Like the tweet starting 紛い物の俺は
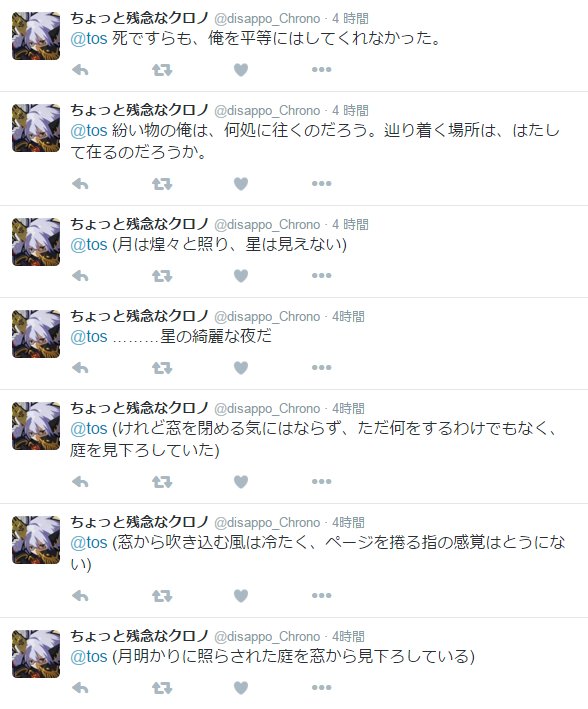 click(x=241, y=184)
